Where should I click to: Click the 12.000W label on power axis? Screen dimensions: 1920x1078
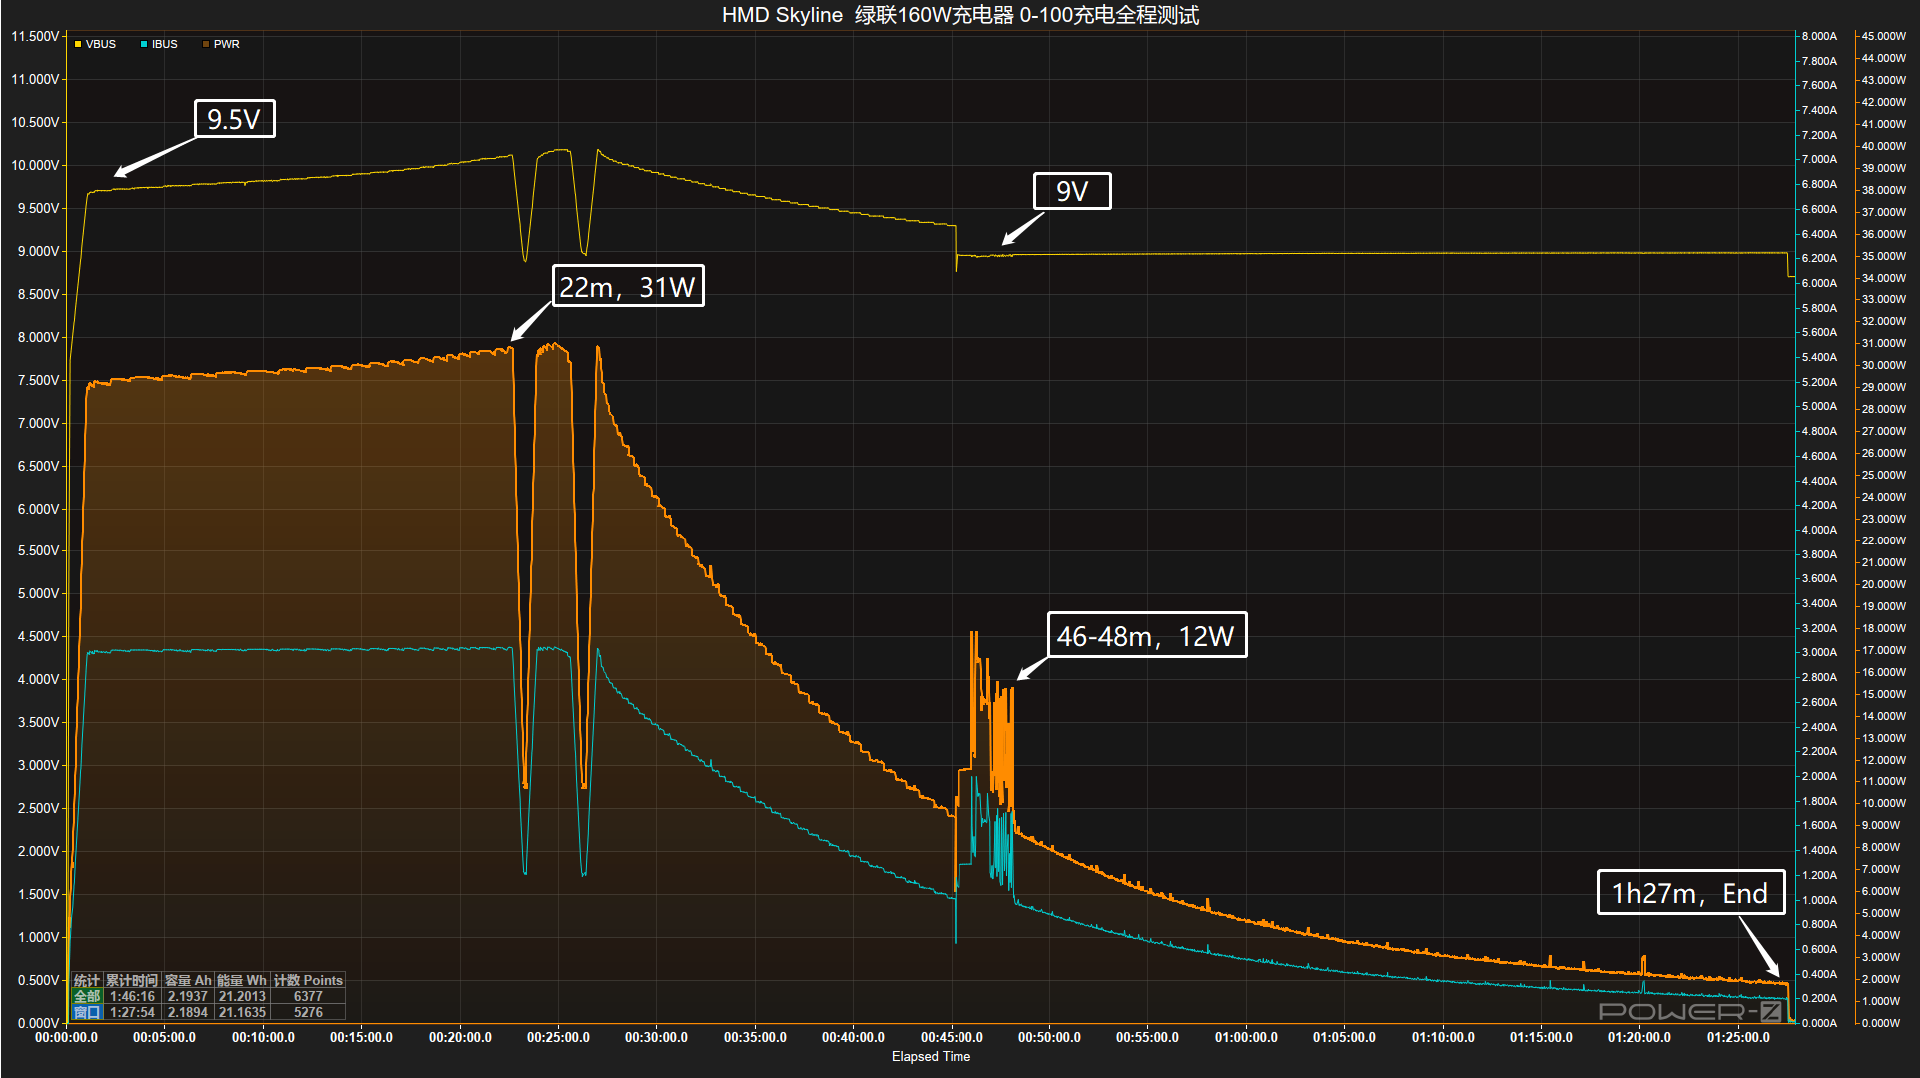(x=1883, y=760)
